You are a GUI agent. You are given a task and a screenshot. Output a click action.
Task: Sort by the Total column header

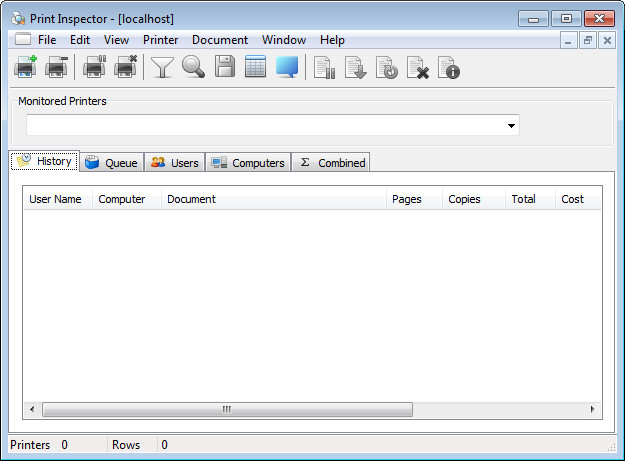[531, 199]
